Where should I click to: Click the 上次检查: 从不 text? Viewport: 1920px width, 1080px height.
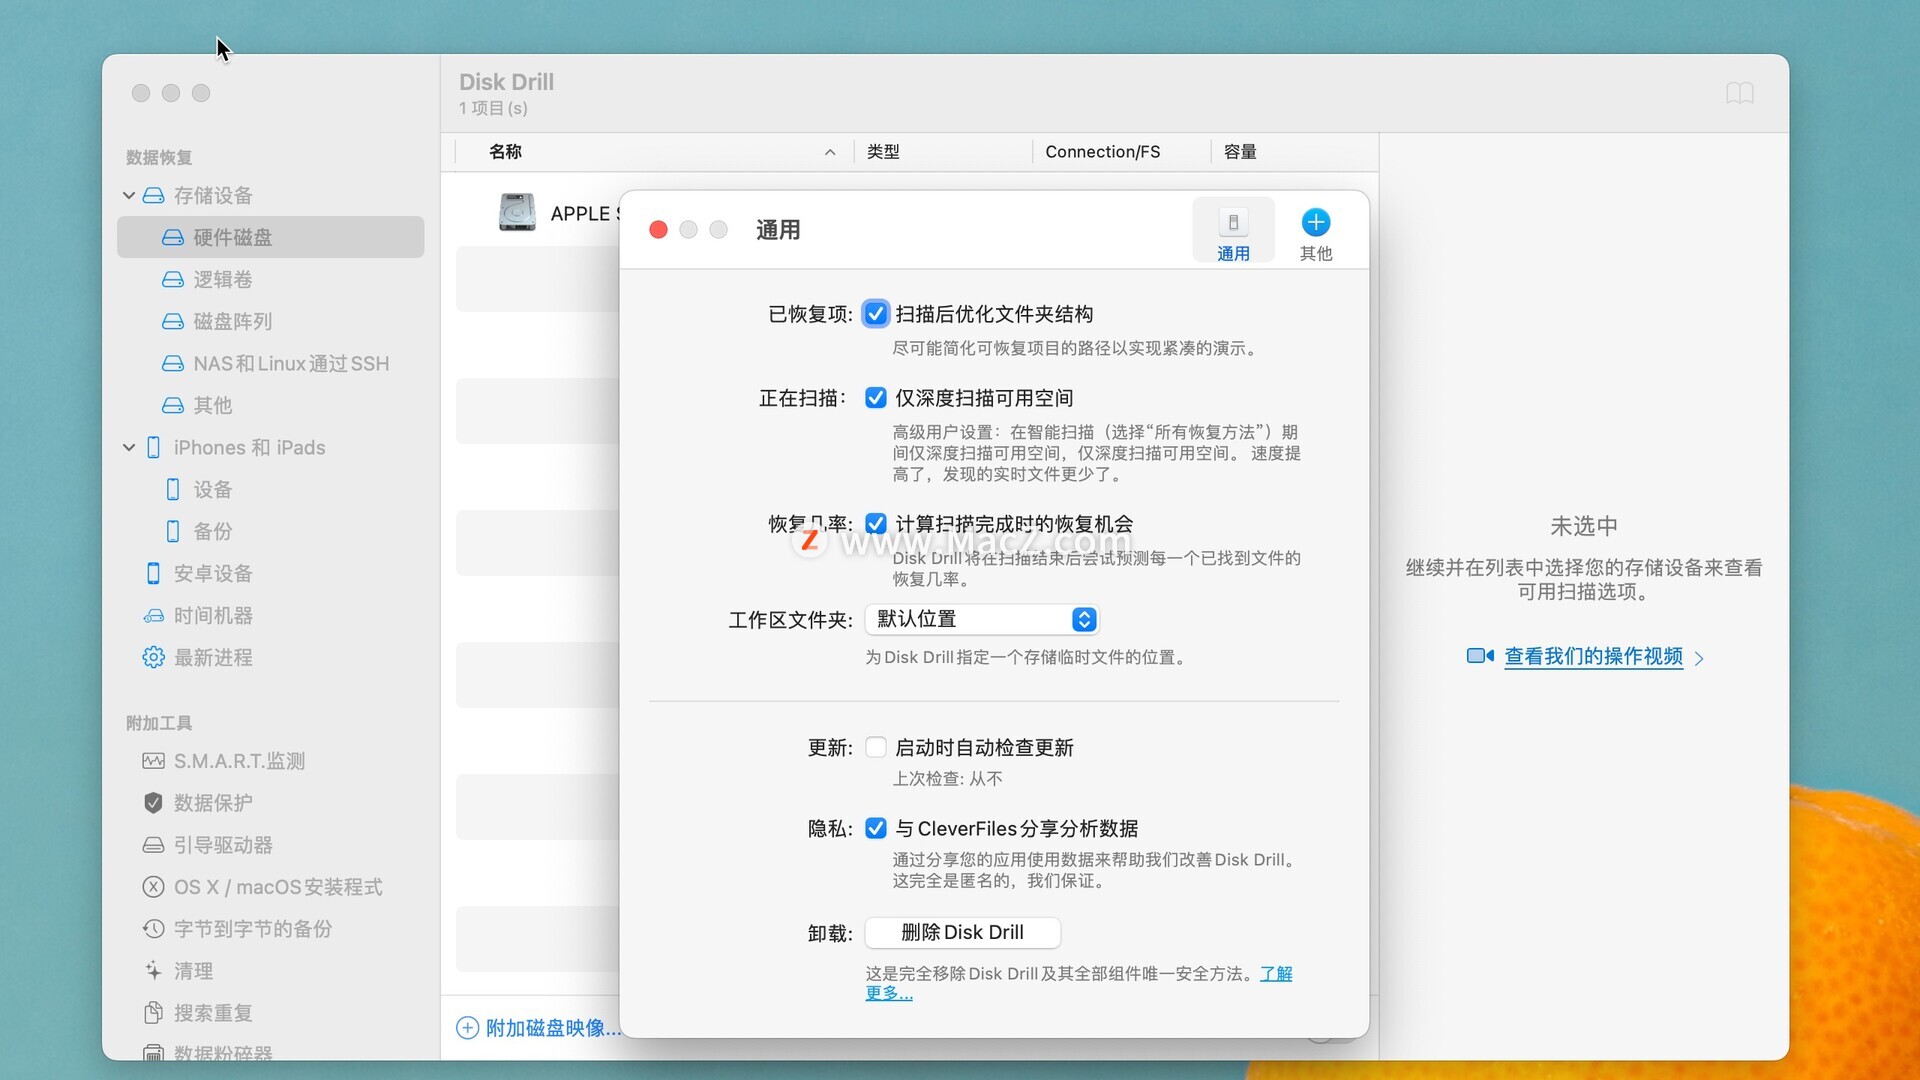point(947,779)
